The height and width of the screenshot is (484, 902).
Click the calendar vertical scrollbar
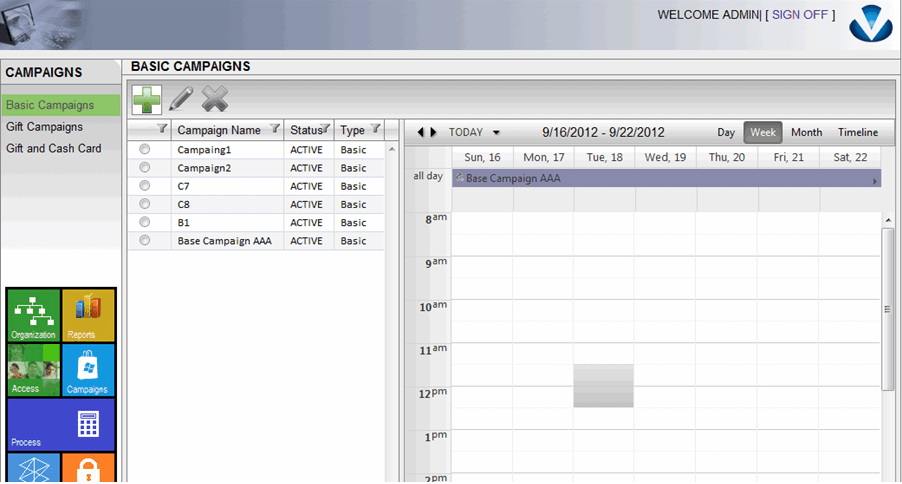point(888,310)
